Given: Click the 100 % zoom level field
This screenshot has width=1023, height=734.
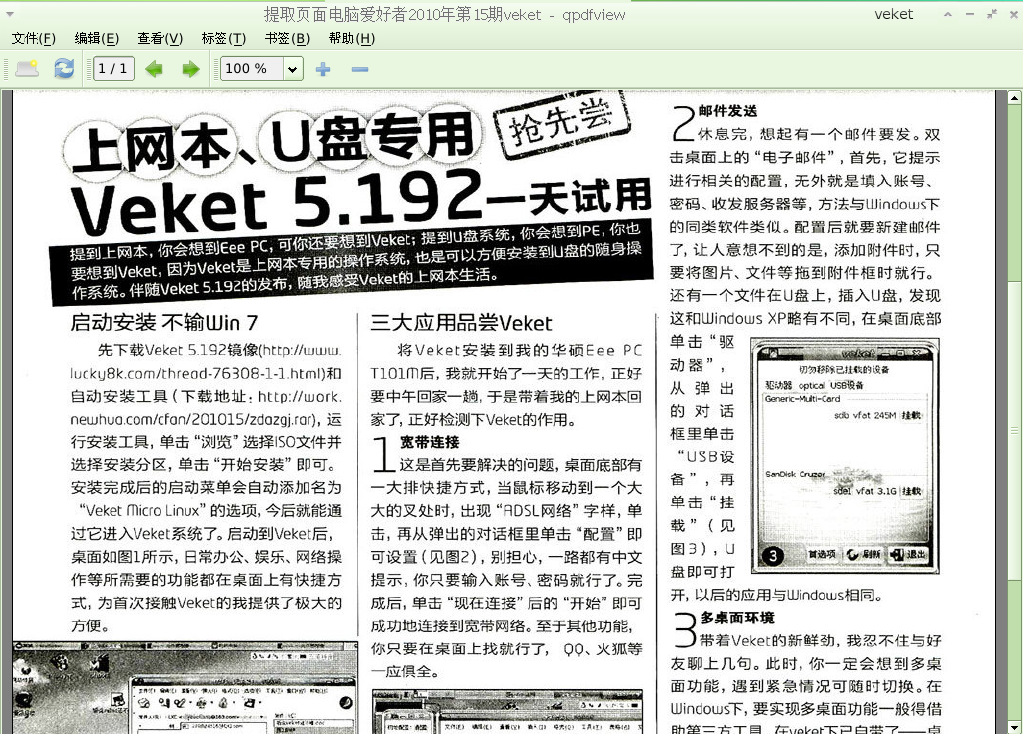Looking at the screenshot, I should [252, 69].
